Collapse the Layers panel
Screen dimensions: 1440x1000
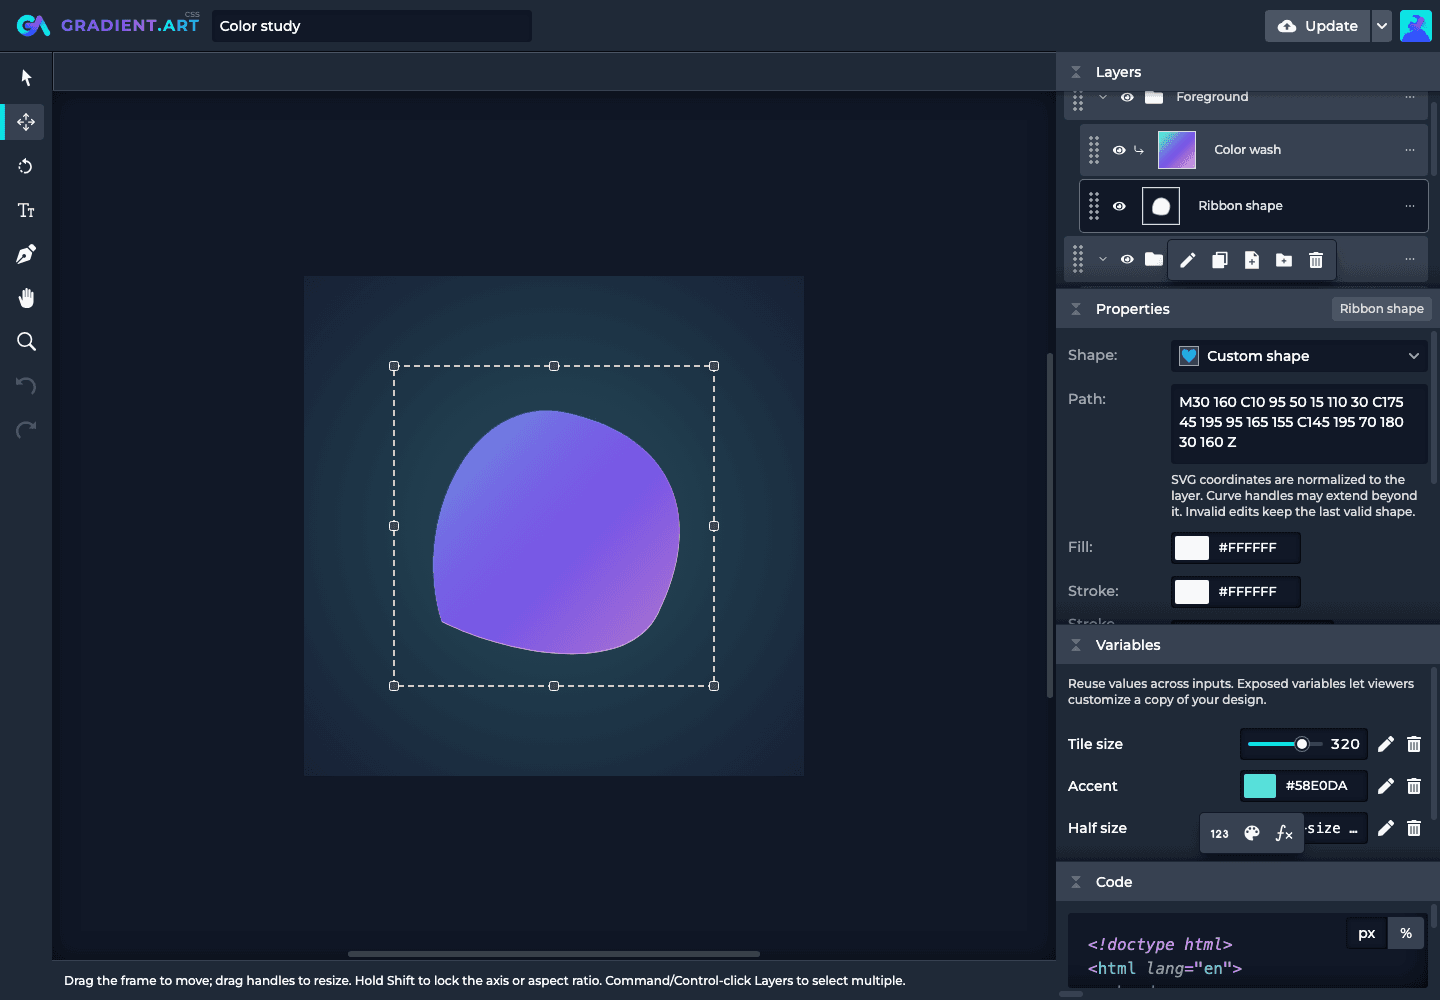(1076, 72)
